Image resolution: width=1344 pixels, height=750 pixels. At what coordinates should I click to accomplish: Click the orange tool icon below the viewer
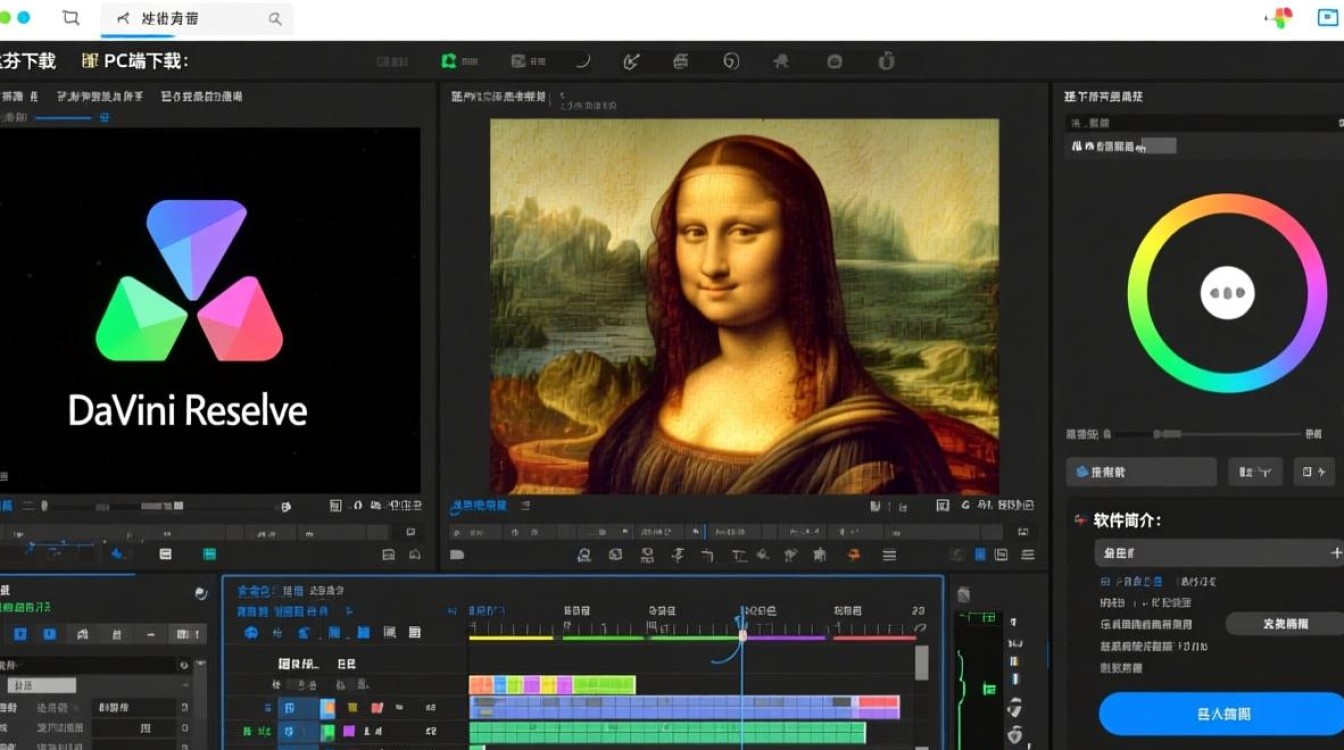pyautogui.click(x=853, y=555)
